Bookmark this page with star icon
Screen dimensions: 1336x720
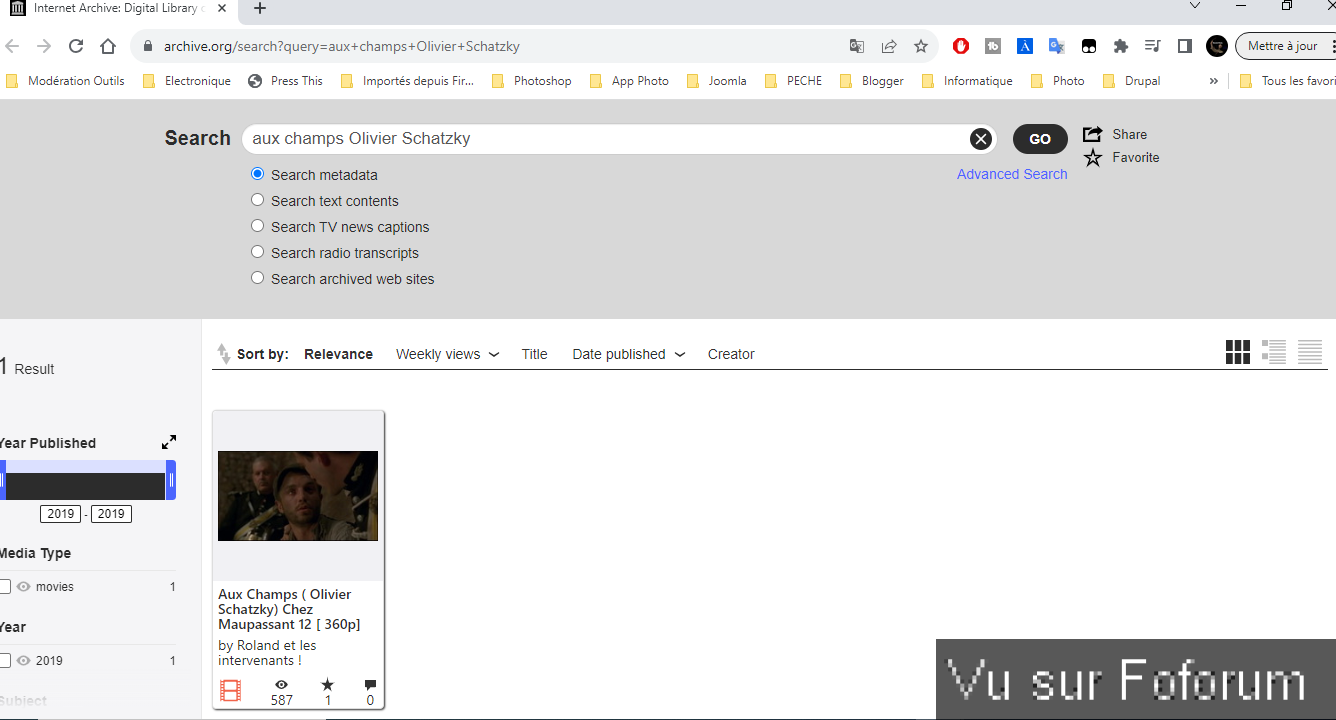[921, 46]
